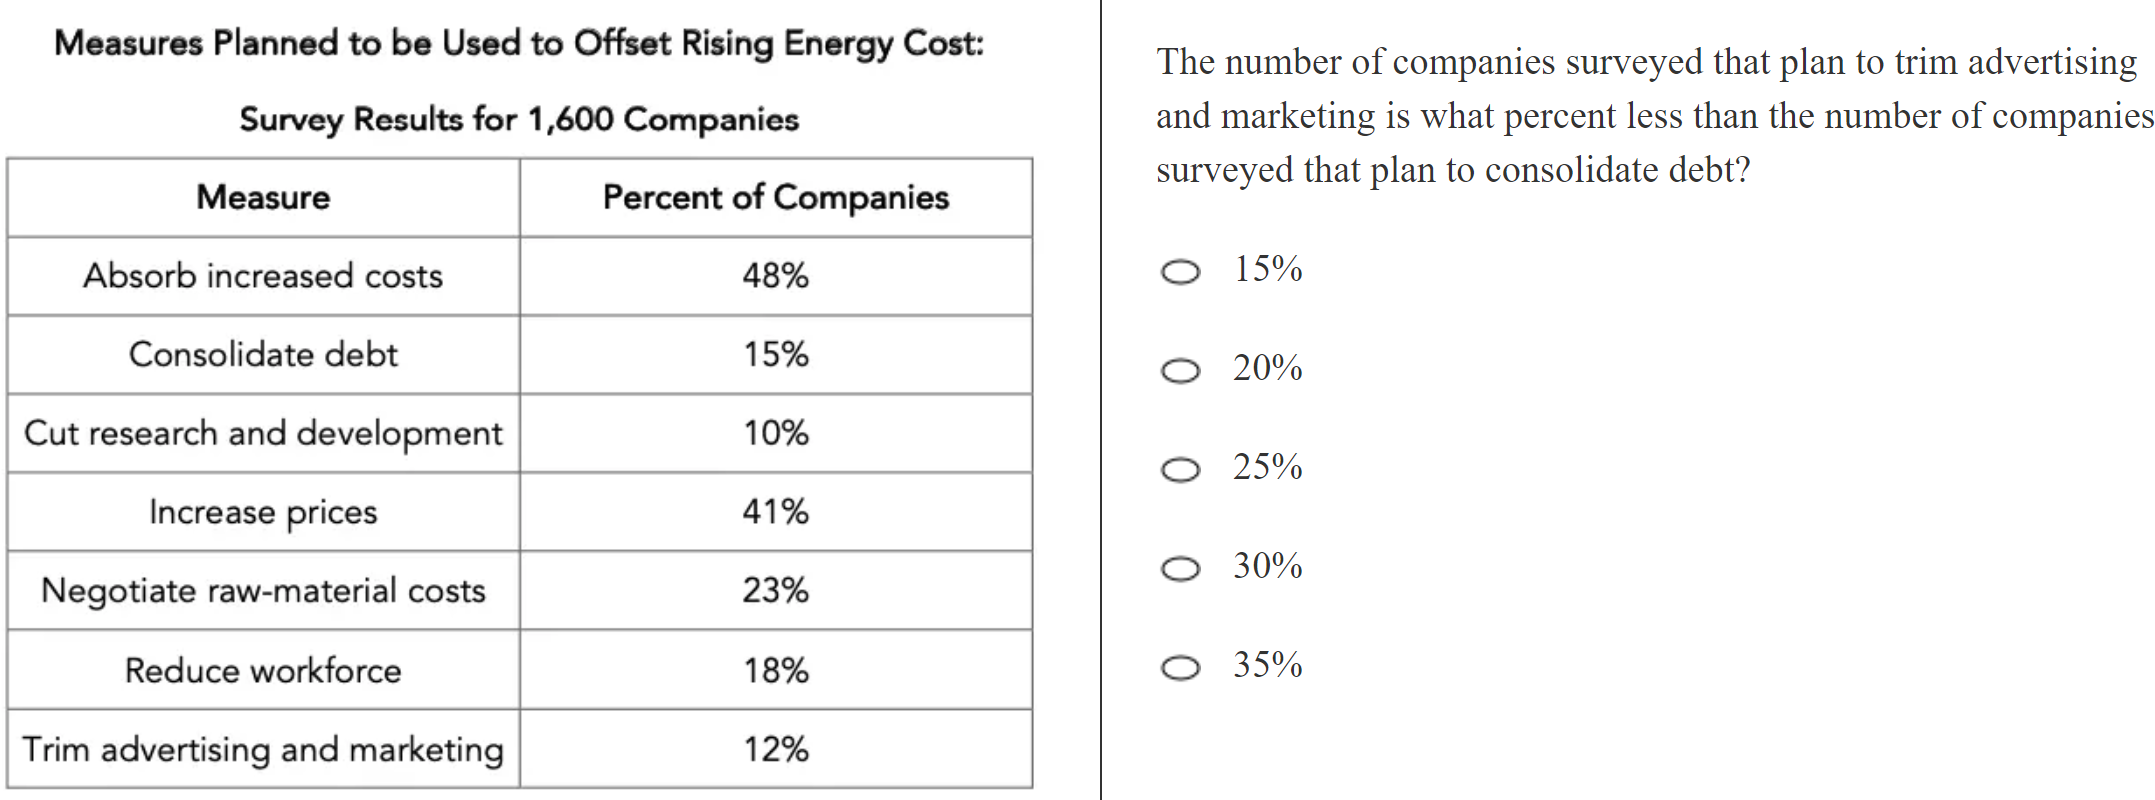Screen dimensions: 2155x800
Task: Click the "Negotiate raw-material costs" row label
Action: [263, 591]
